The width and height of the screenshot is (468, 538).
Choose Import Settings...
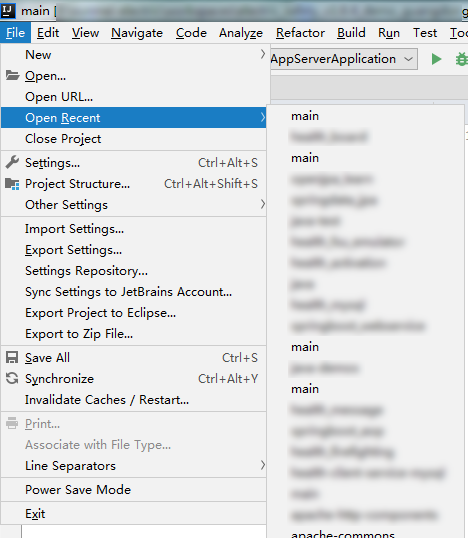click(134, 229)
